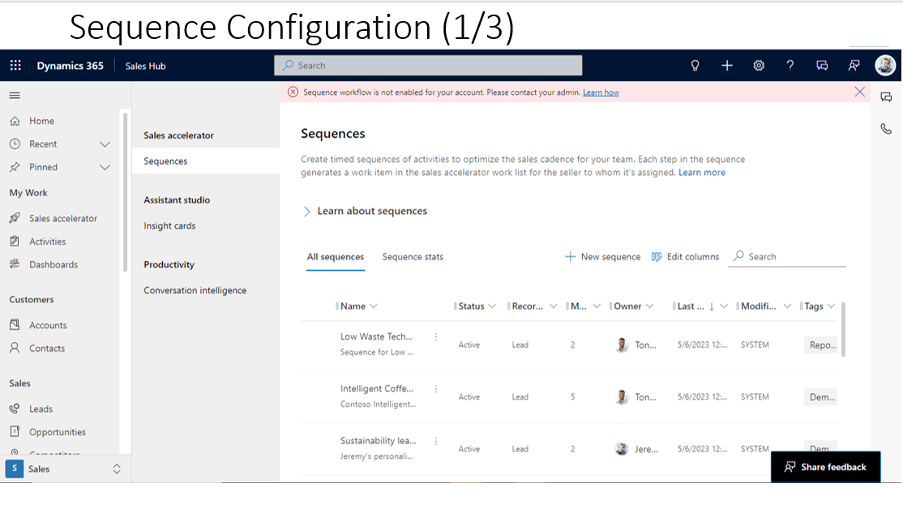Click the New sequence button
Viewport: 904px width, 510px height.
[602, 257]
